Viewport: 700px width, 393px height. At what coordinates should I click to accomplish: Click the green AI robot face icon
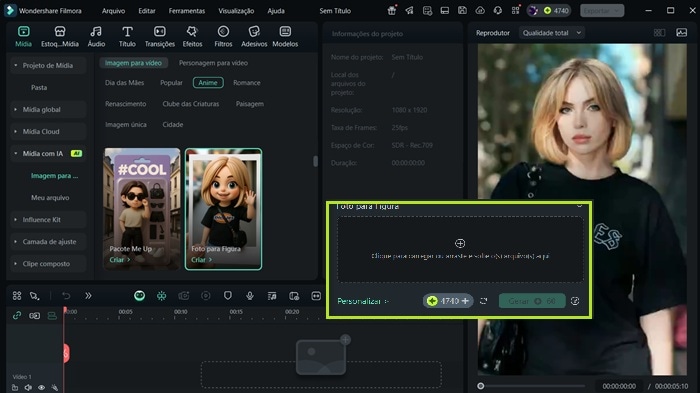[x=139, y=296]
